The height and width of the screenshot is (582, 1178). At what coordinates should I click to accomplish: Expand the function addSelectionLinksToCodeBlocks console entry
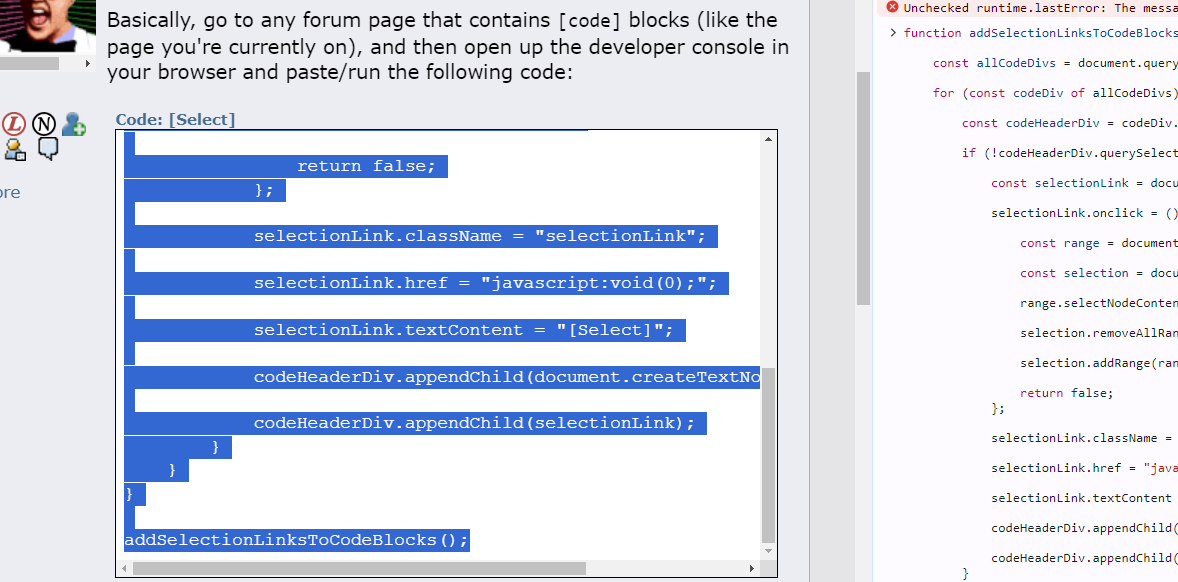point(893,33)
